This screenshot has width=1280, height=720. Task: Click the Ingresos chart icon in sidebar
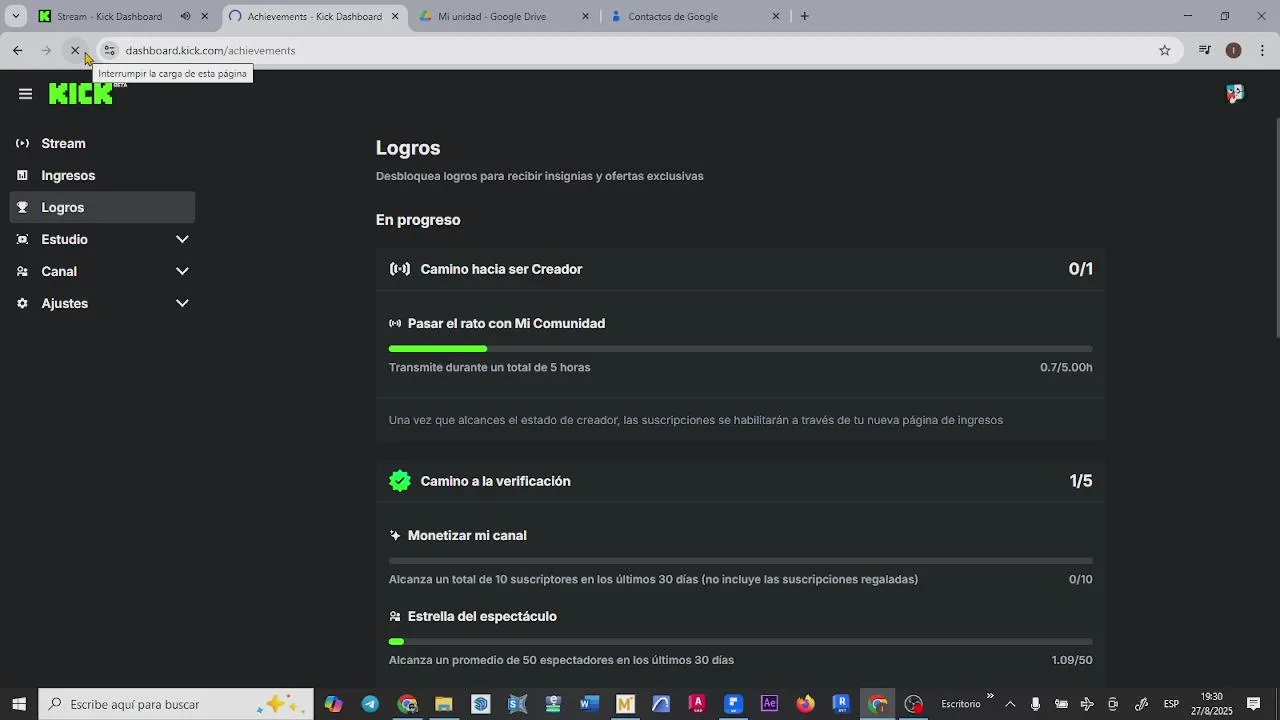22,175
